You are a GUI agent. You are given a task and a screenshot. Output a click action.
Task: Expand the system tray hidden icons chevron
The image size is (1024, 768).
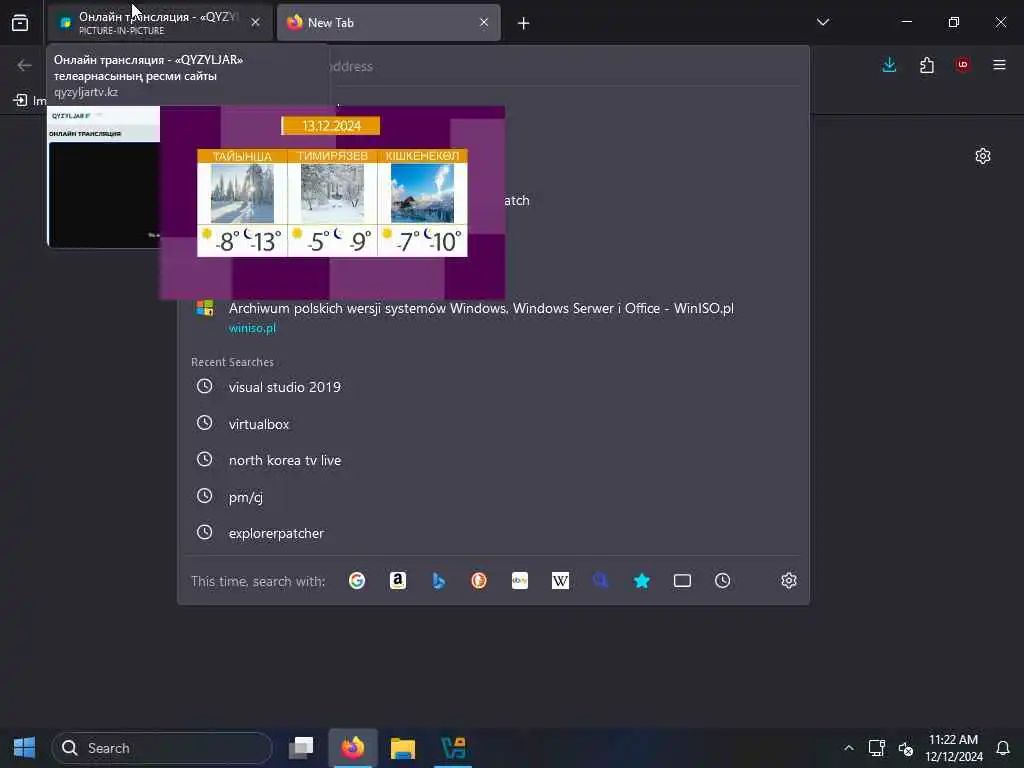[x=848, y=748]
